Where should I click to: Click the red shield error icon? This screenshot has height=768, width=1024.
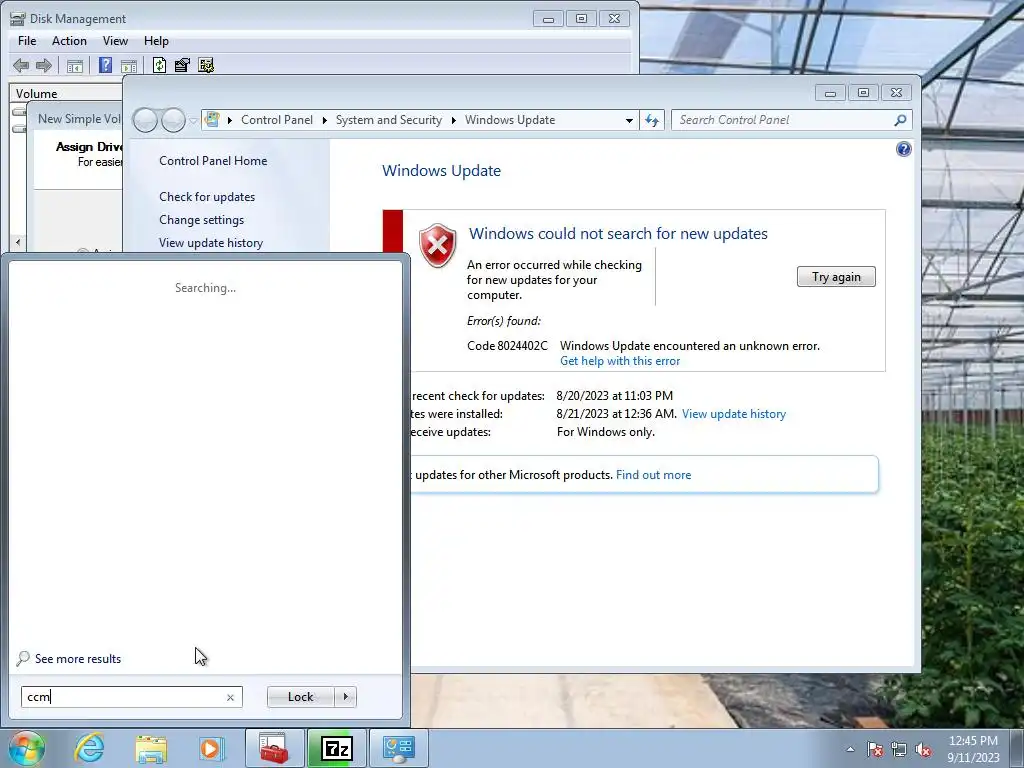pyautogui.click(x=438, y=246)
